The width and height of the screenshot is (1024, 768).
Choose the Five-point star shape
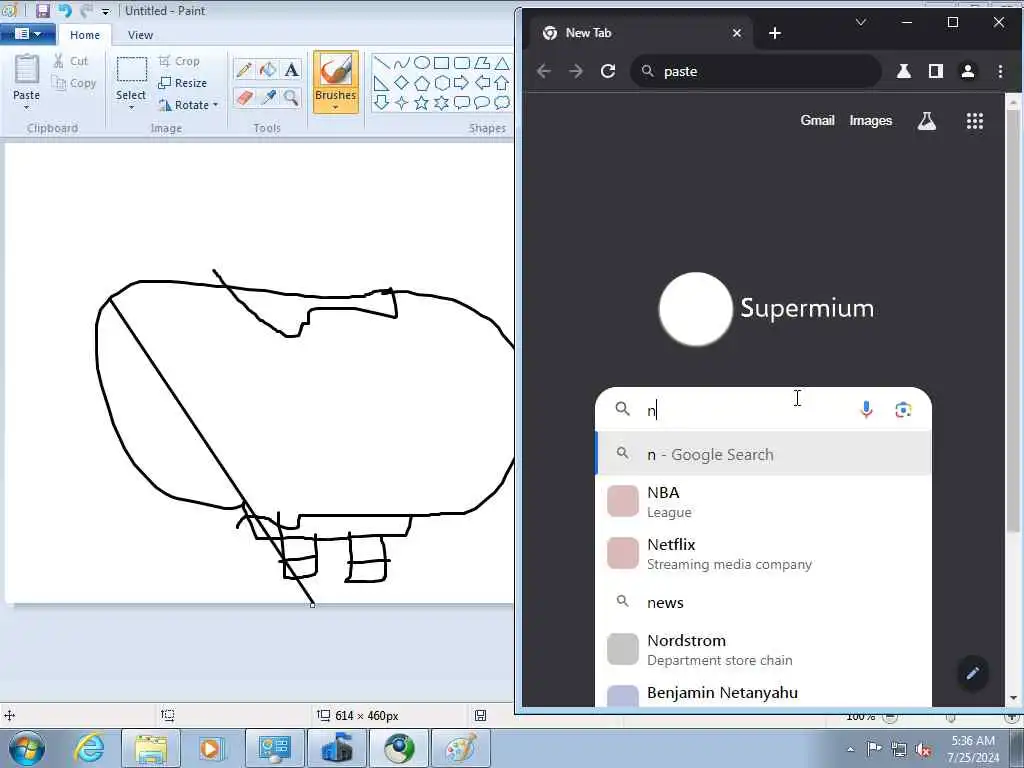[x=422, y=103]
